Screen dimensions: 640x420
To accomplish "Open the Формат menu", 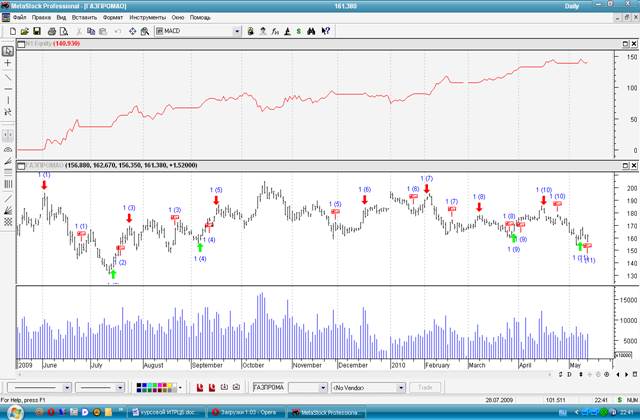I will click(113, 18).
